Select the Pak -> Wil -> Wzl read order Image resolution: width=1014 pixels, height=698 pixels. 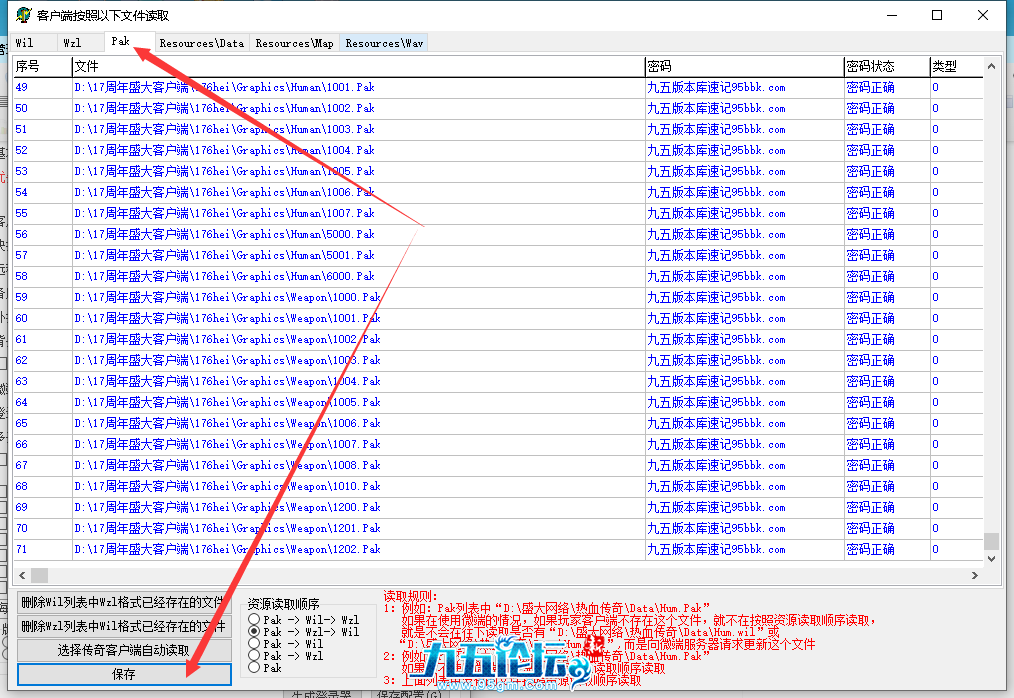click(x=254, y=620)
